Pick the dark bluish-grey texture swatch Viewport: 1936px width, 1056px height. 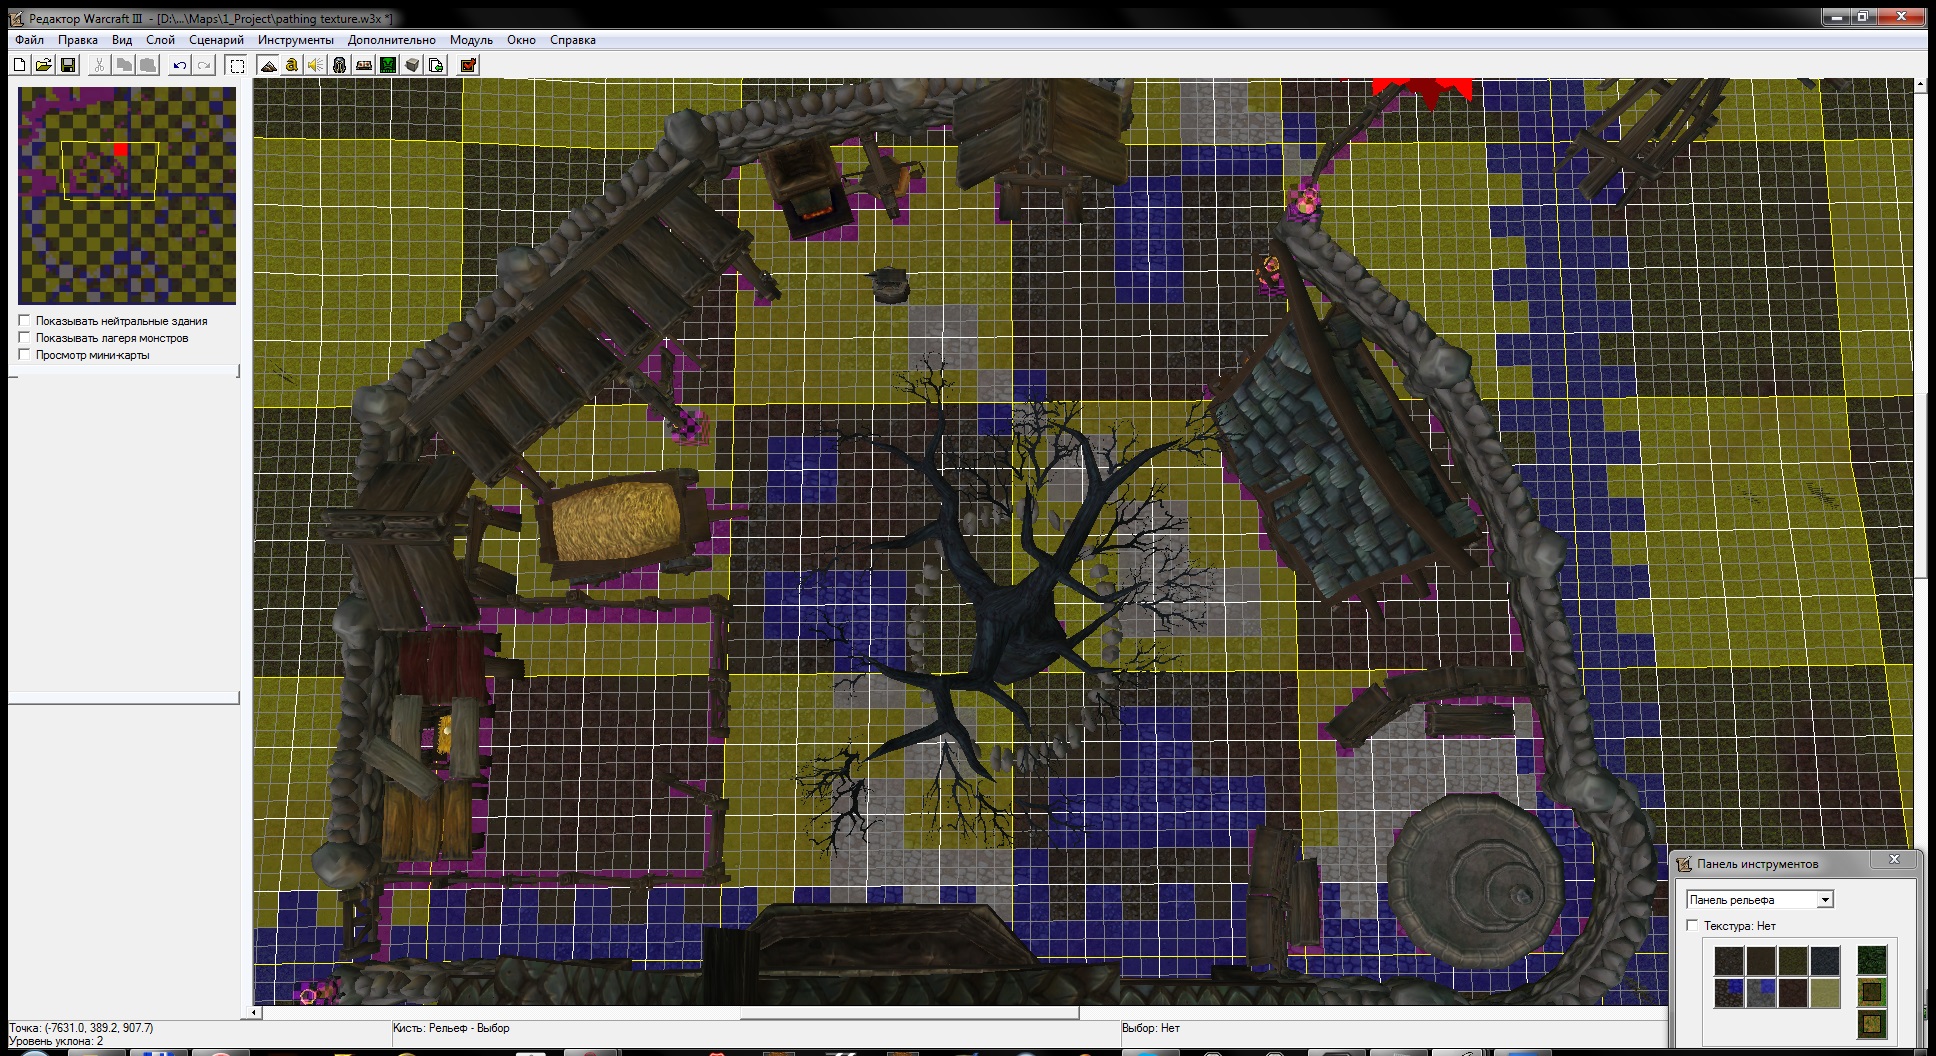[1825, 961]
